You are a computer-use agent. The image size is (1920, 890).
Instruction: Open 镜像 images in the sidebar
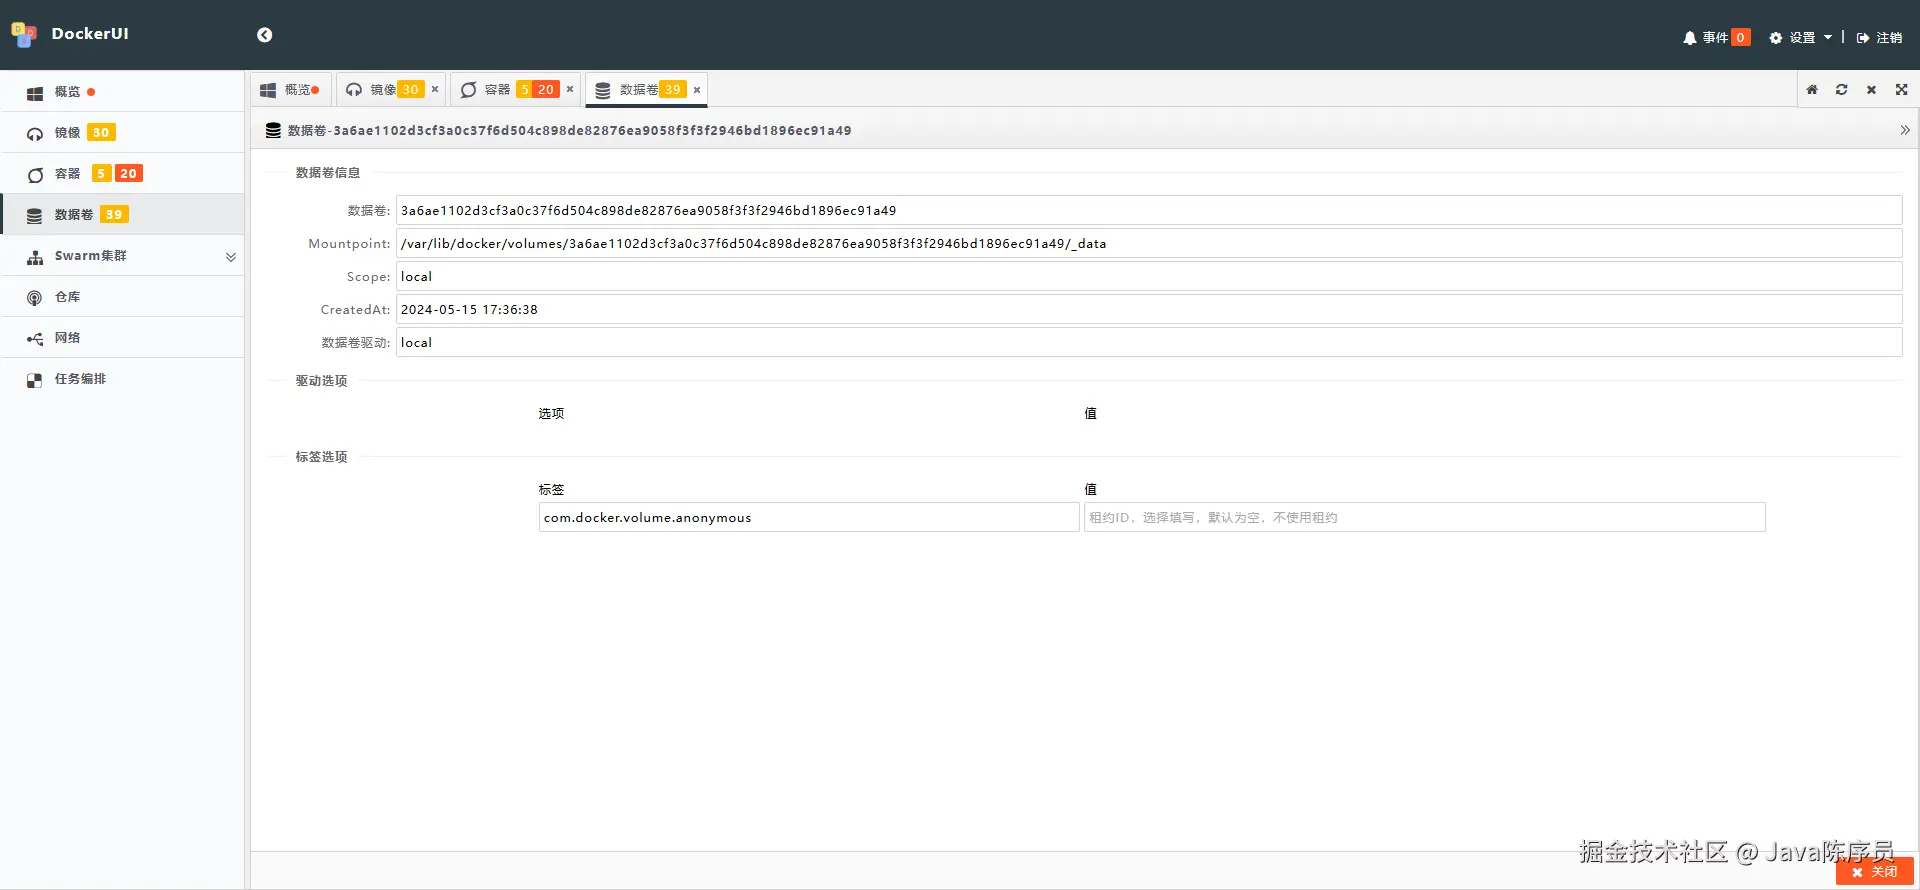tap(122, 133)
